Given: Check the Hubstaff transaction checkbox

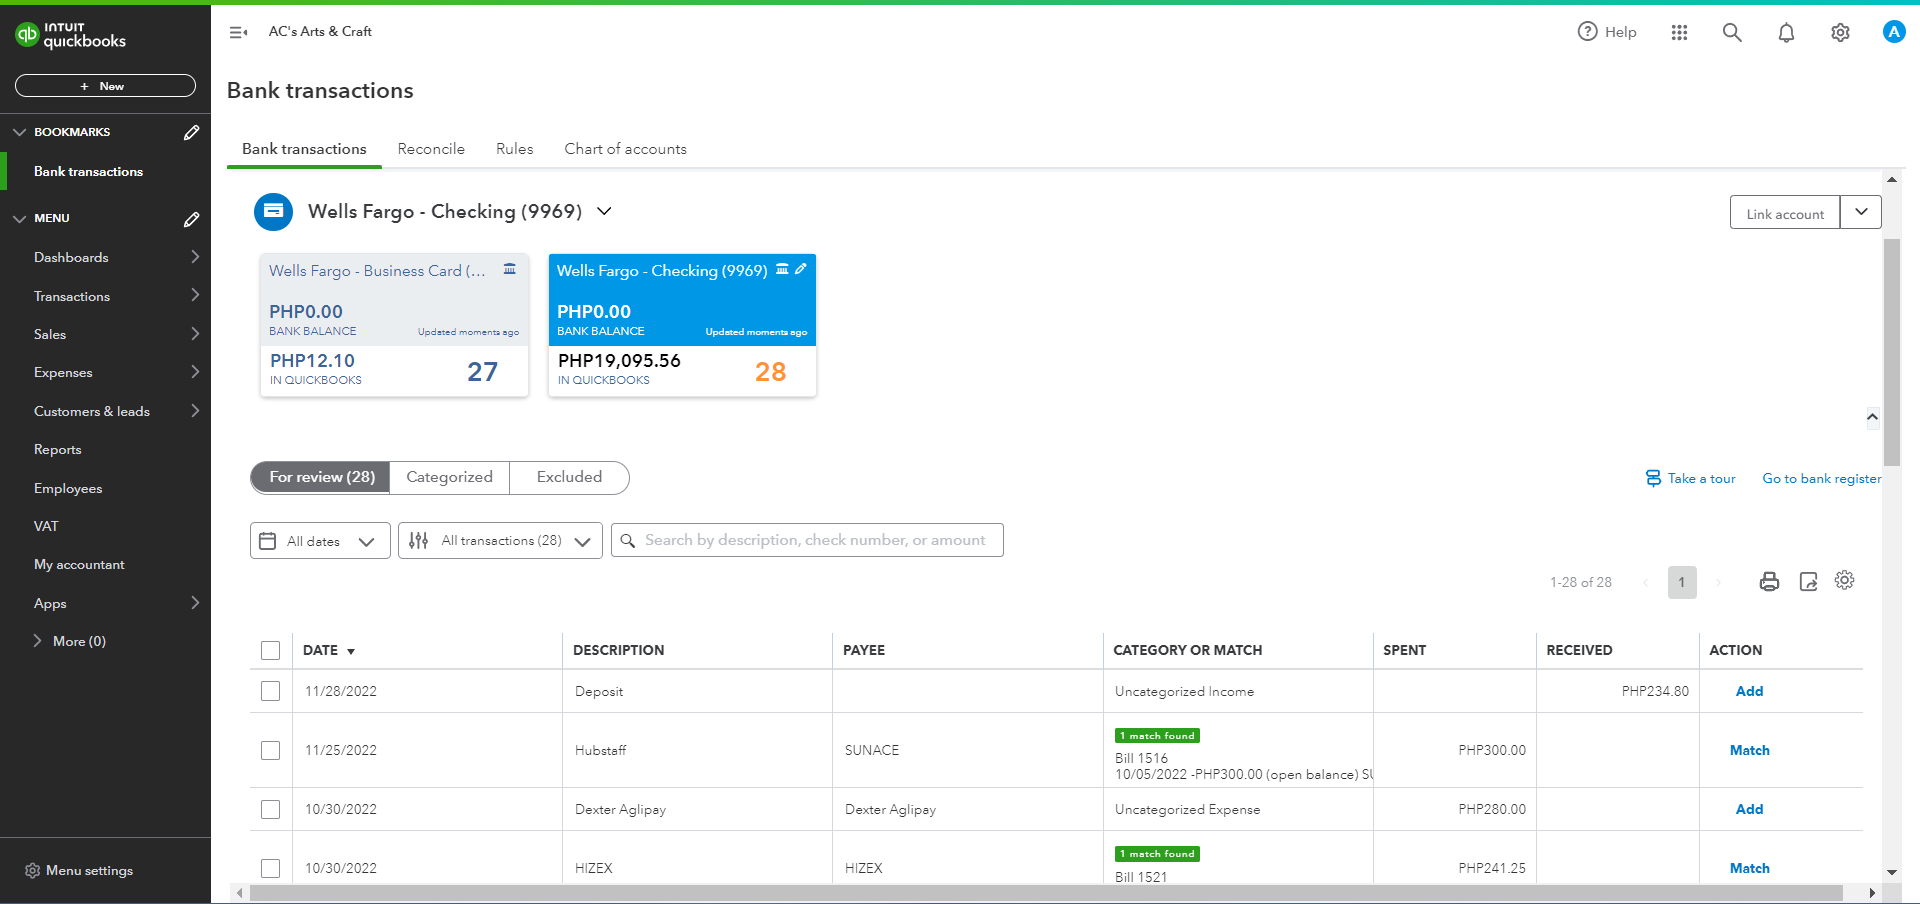Looking at the screenshot, I should (270, 750).
